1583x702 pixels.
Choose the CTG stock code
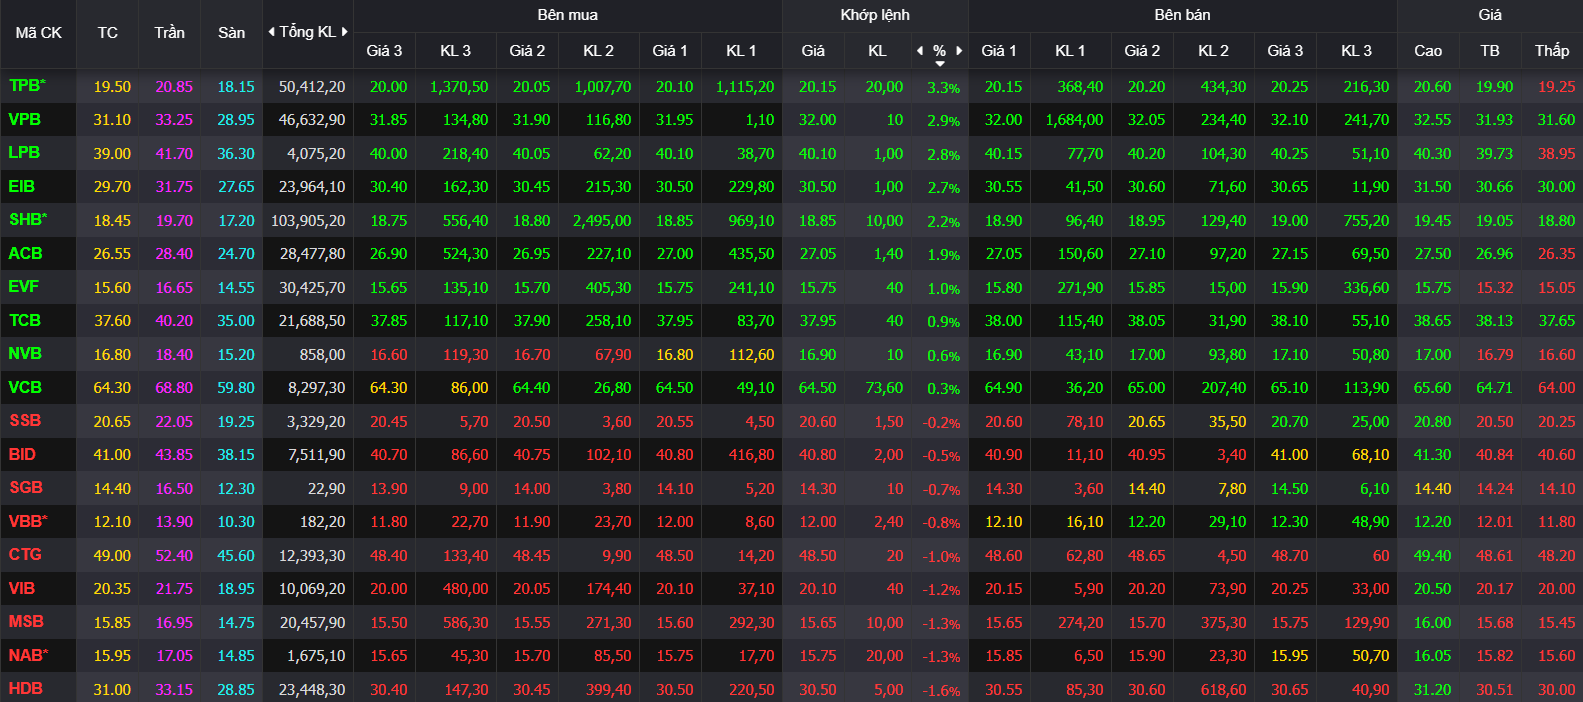(x=25, y=555)
